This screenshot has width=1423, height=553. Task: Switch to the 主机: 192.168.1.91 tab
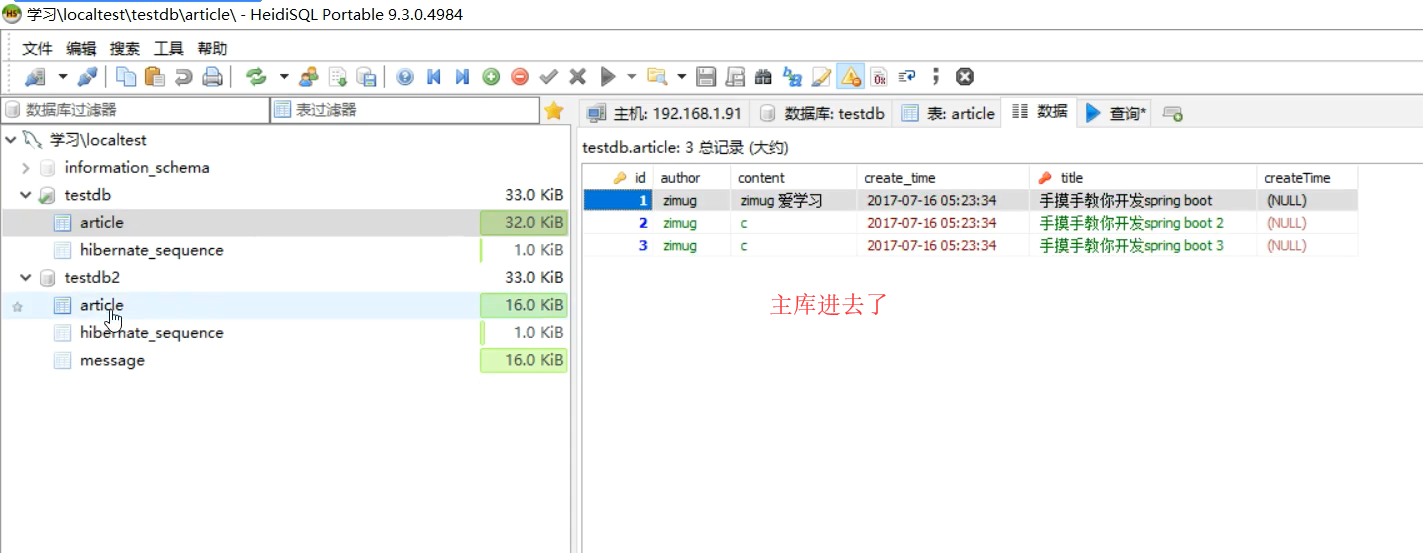(664, 113)
